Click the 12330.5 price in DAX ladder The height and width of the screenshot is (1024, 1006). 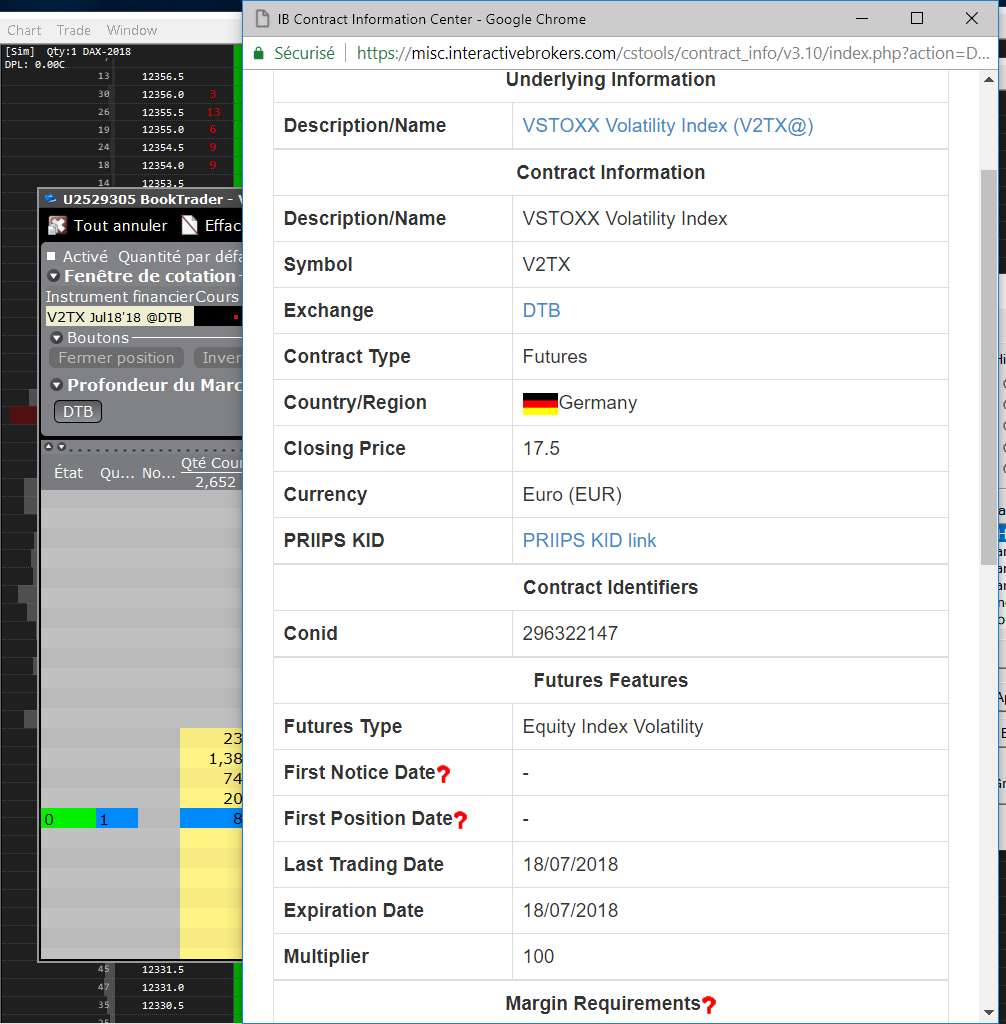coord(163,1006)
